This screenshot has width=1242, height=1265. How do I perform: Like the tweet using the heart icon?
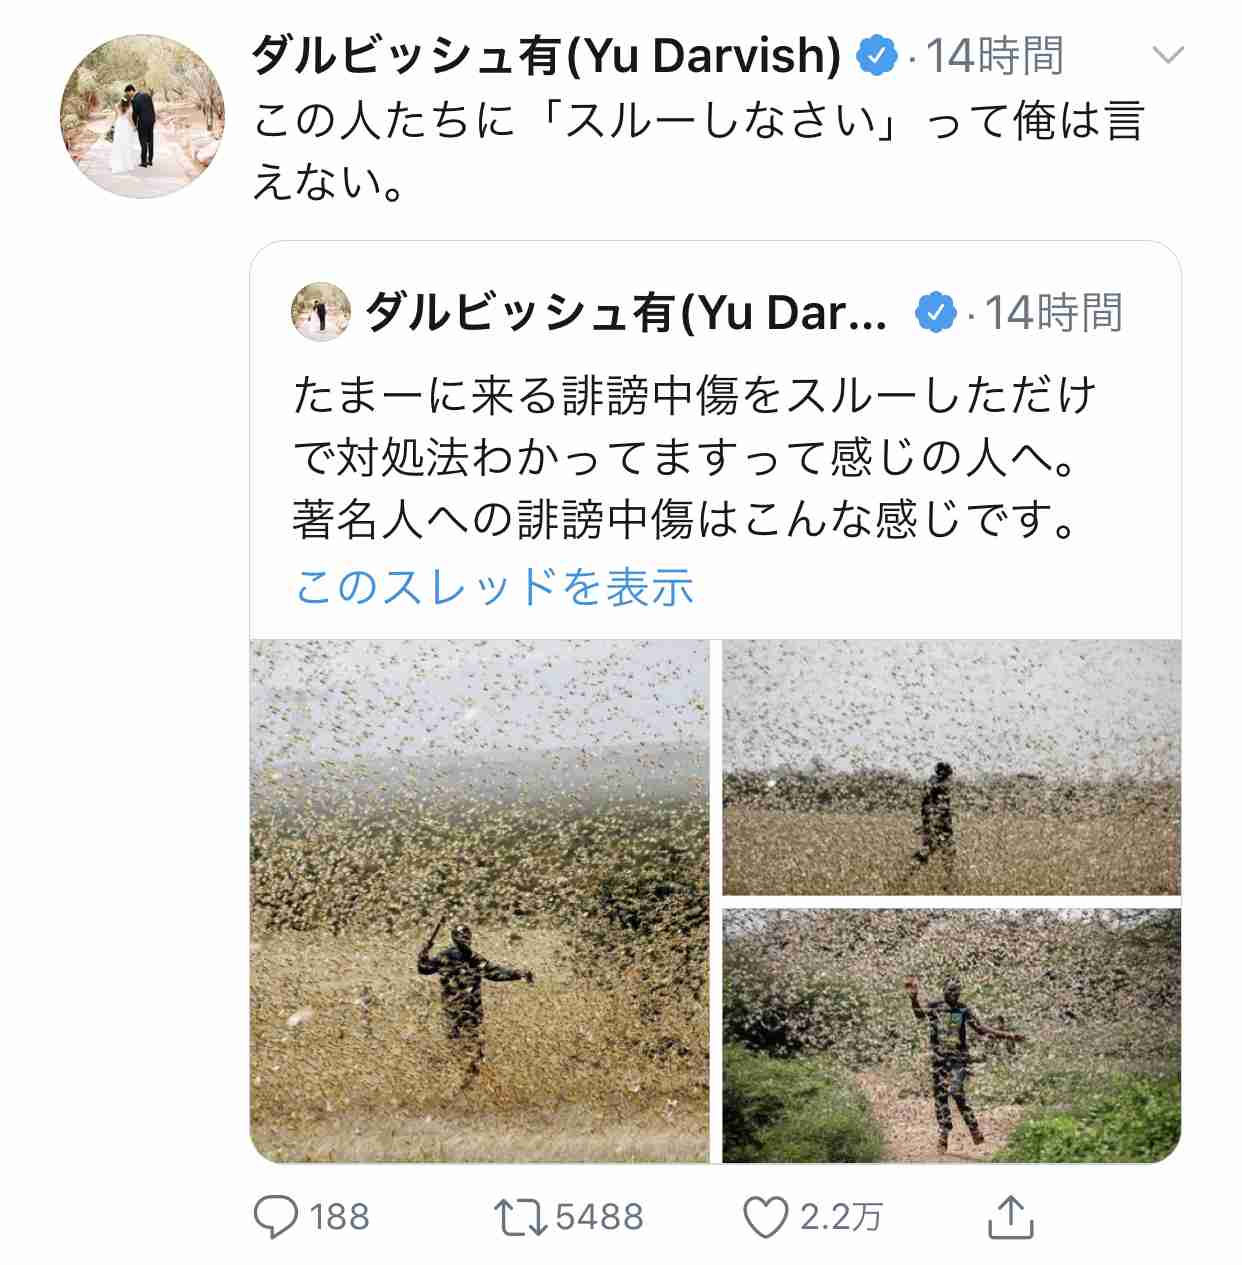(x=766, y=1218)
